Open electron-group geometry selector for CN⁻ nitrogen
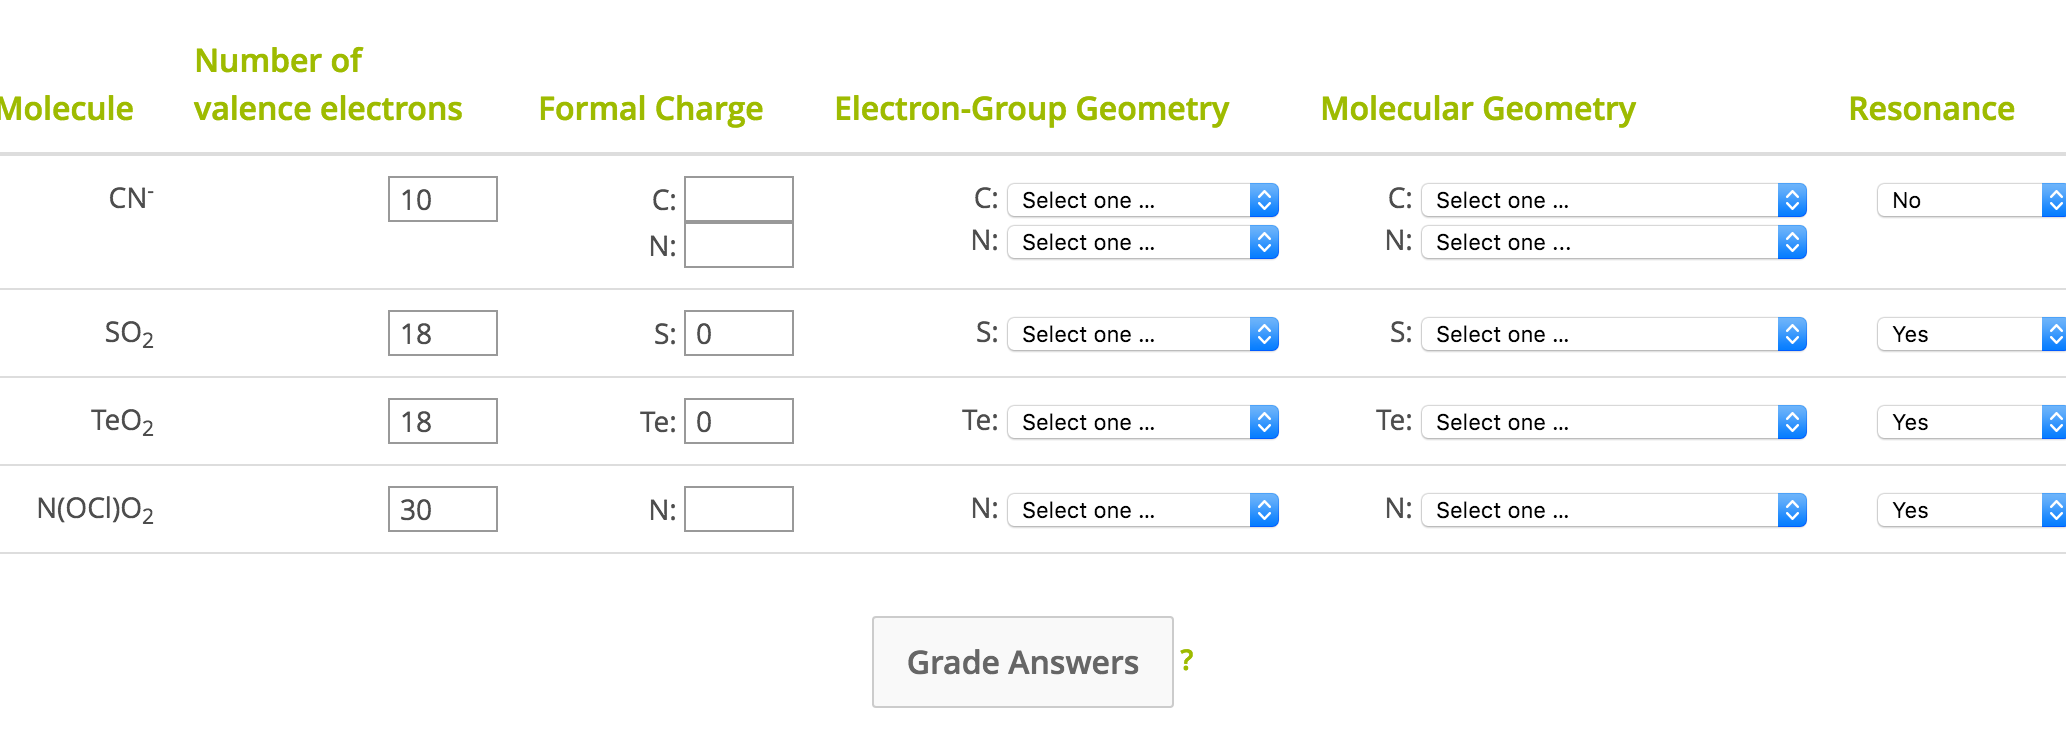Screen dimensions: 2066x738 [x=1140, y=242]
